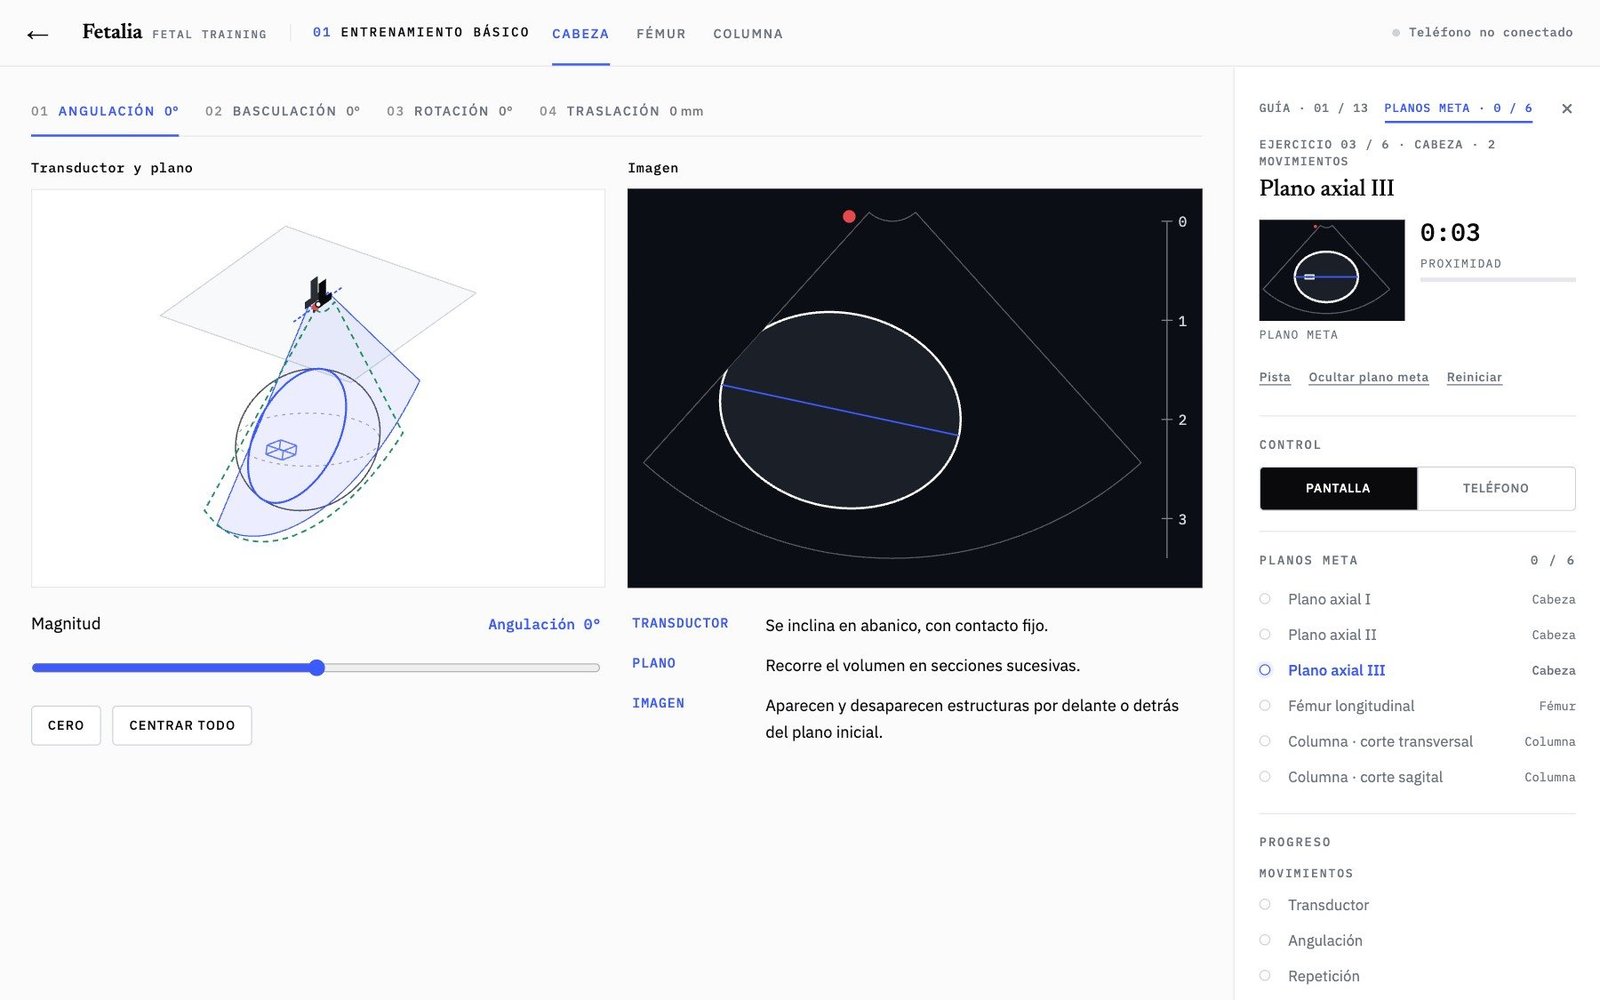The image size is (1600, 1000).
Task: Click the Proximidad progress bar
Action: tap(1498, 280)
